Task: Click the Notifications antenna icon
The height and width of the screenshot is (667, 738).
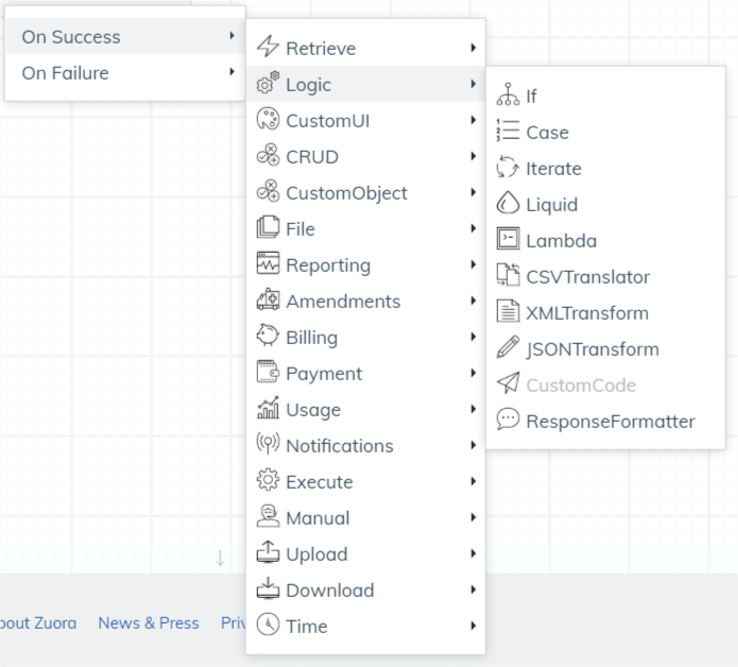Action: pos(268,443)
